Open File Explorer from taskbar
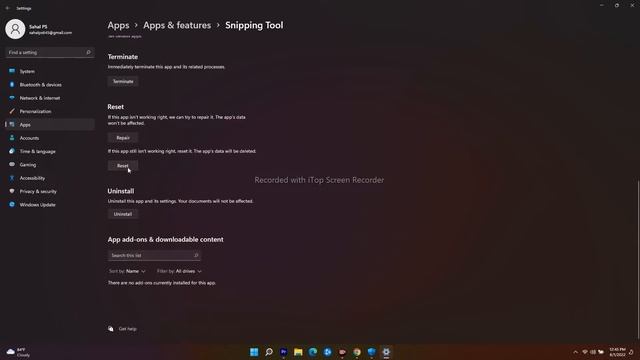This screenshot has height=360, width=640. [x=298, y=352]
